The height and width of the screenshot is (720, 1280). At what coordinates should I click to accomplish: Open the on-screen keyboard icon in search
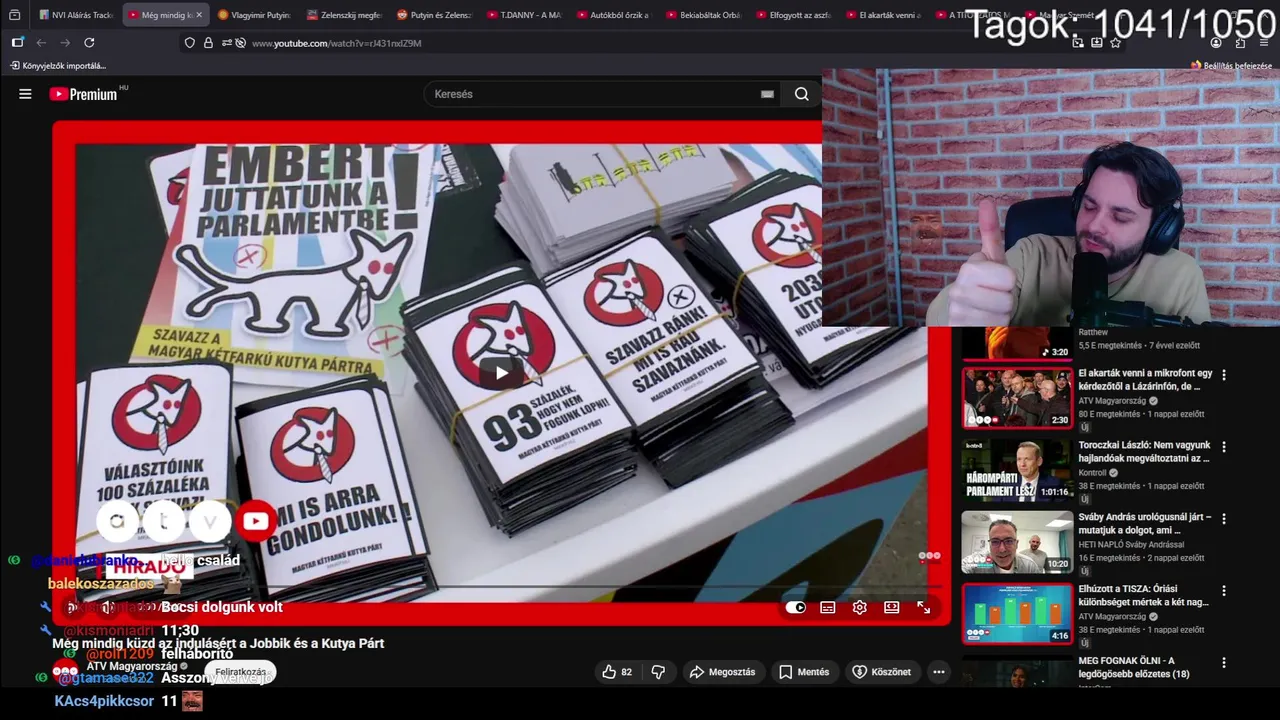pos(767,94)
